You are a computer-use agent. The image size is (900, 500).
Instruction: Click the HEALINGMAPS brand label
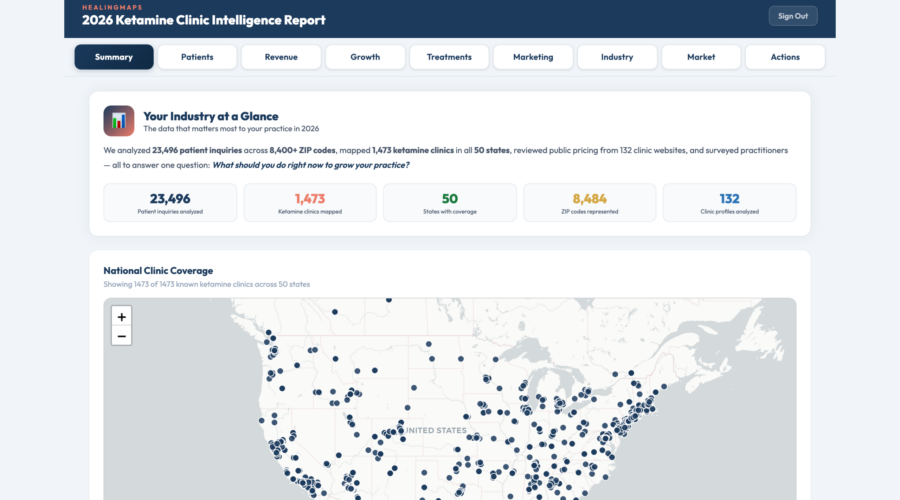tap(112, 7)
